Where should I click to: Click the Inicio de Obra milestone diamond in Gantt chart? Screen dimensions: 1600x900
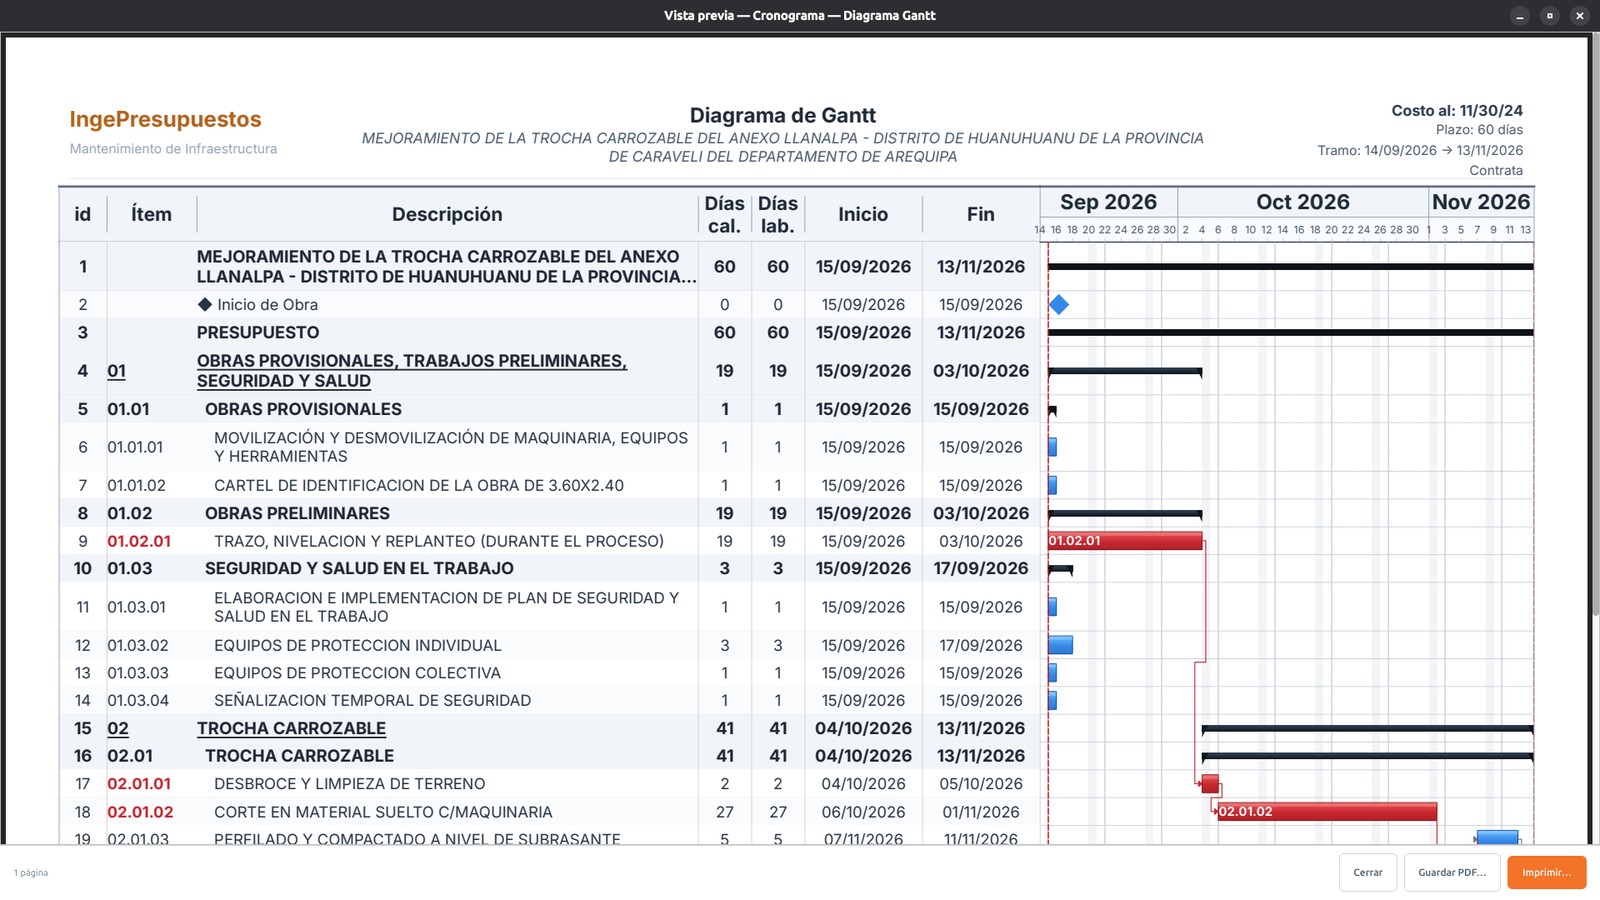pos(1059,304)
